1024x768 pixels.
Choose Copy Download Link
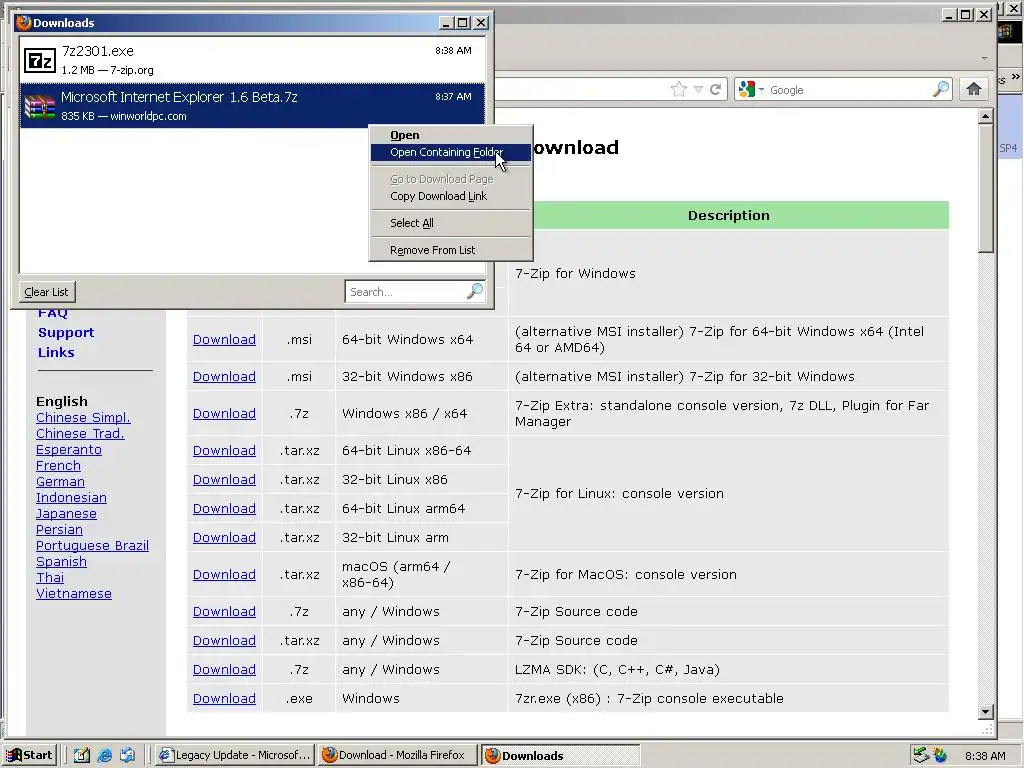pos(451,196)
